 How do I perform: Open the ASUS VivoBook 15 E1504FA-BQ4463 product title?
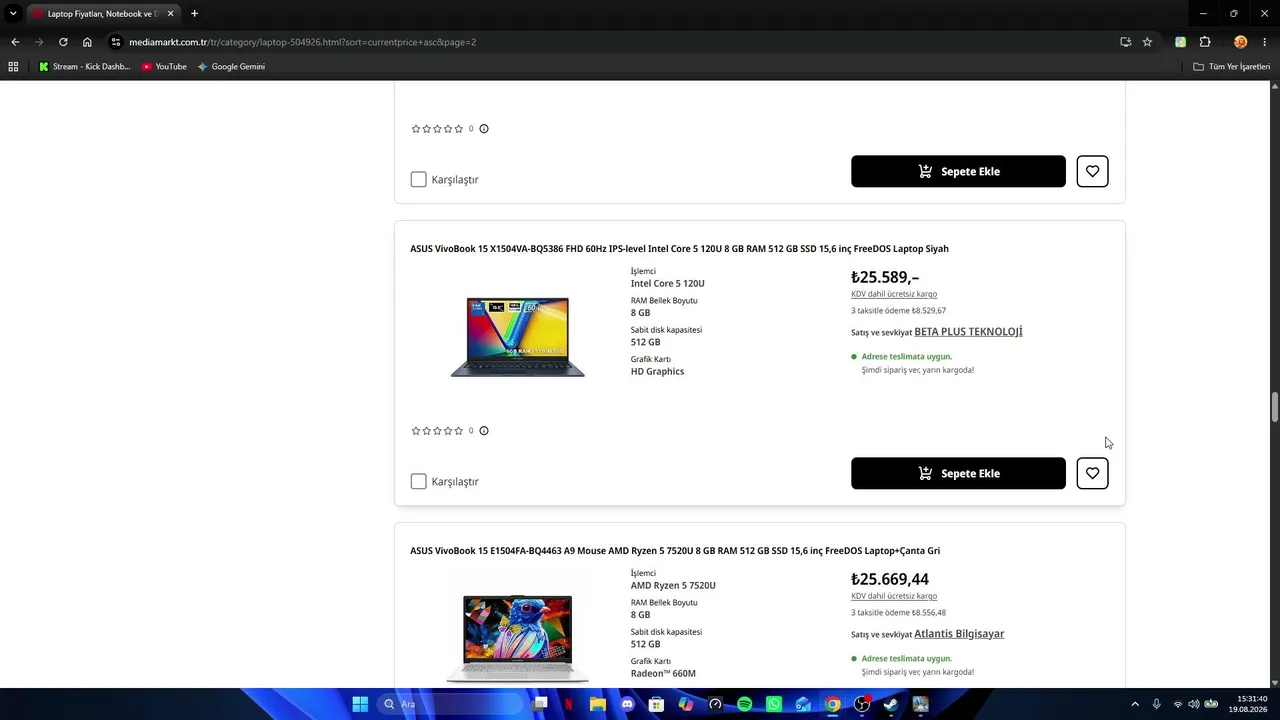point(675,551)
